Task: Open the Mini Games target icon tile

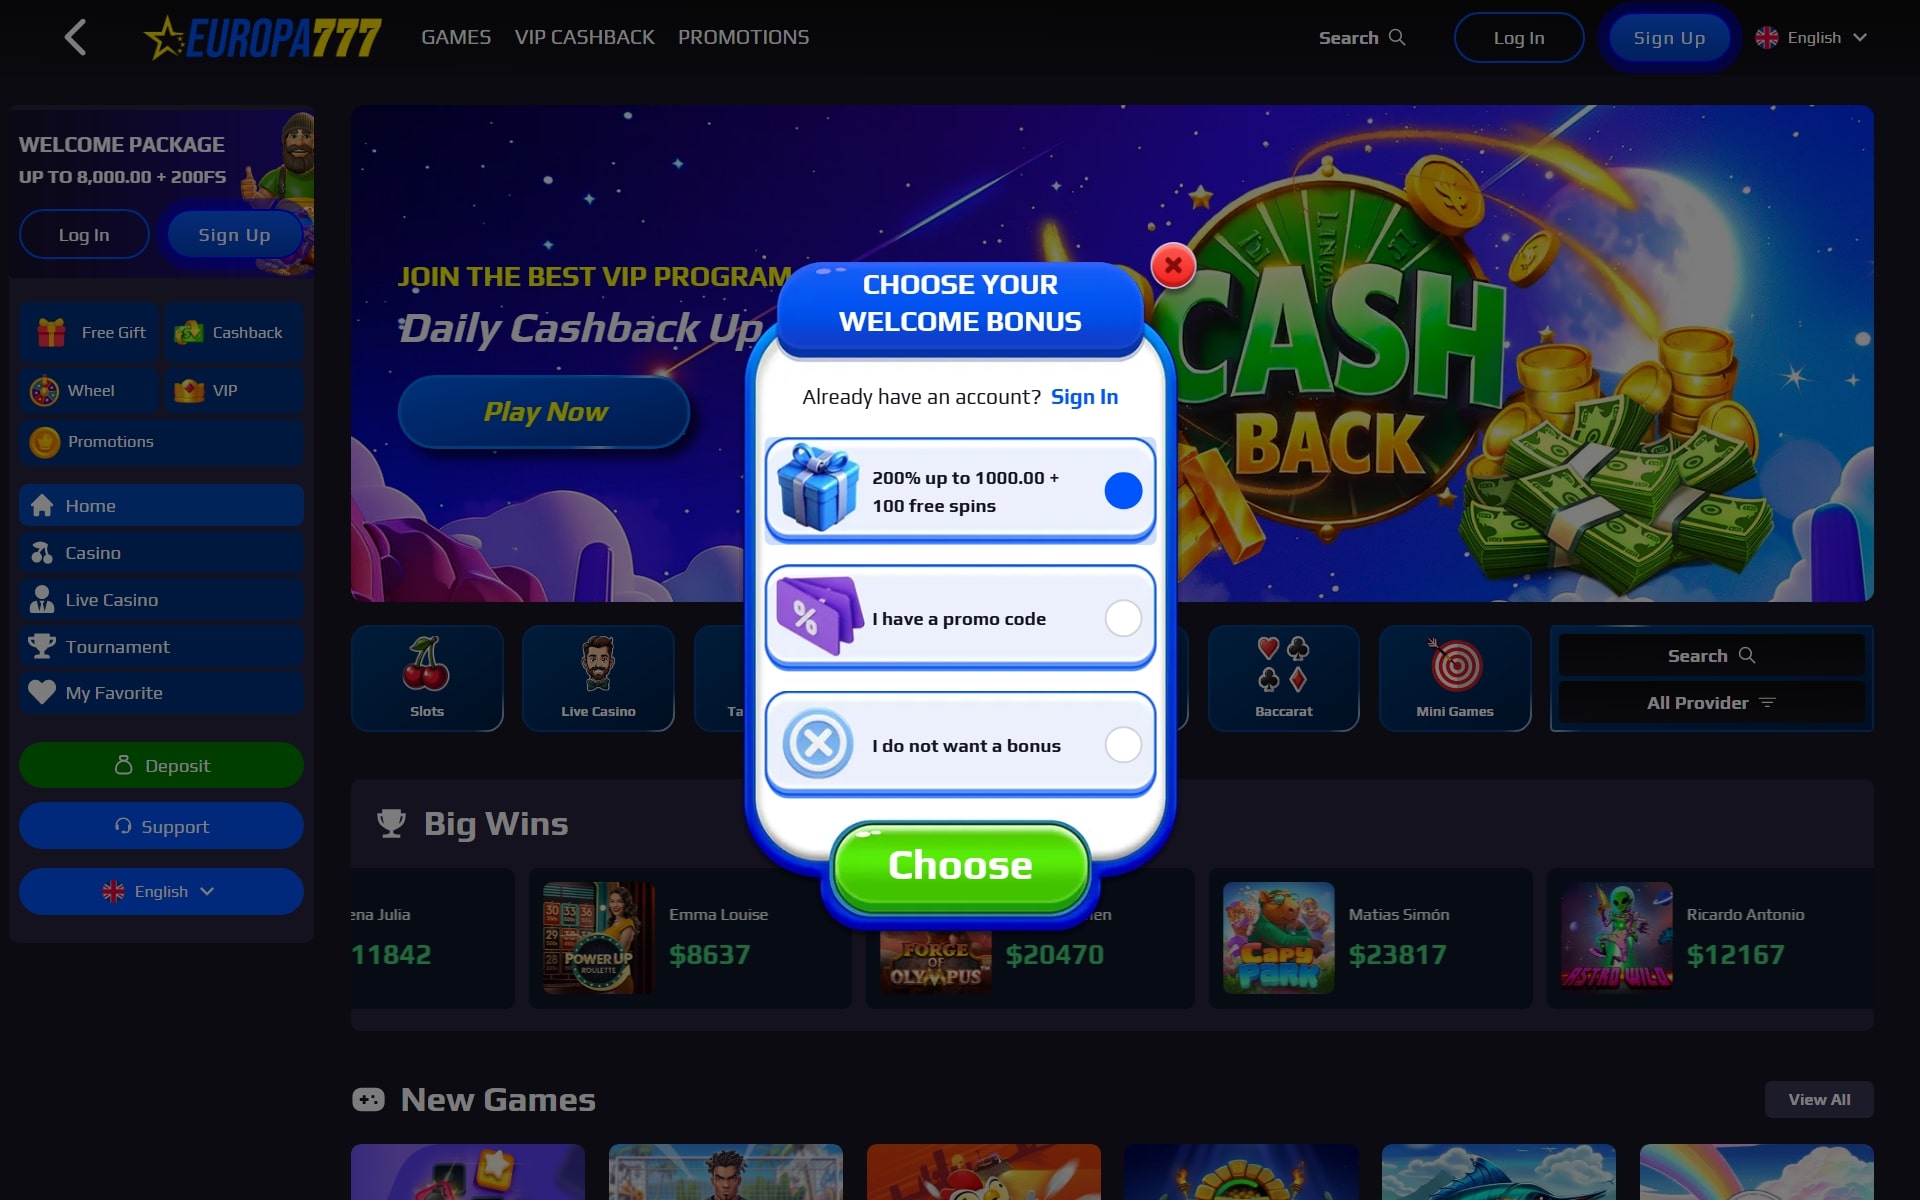Action: point(1455,678)
